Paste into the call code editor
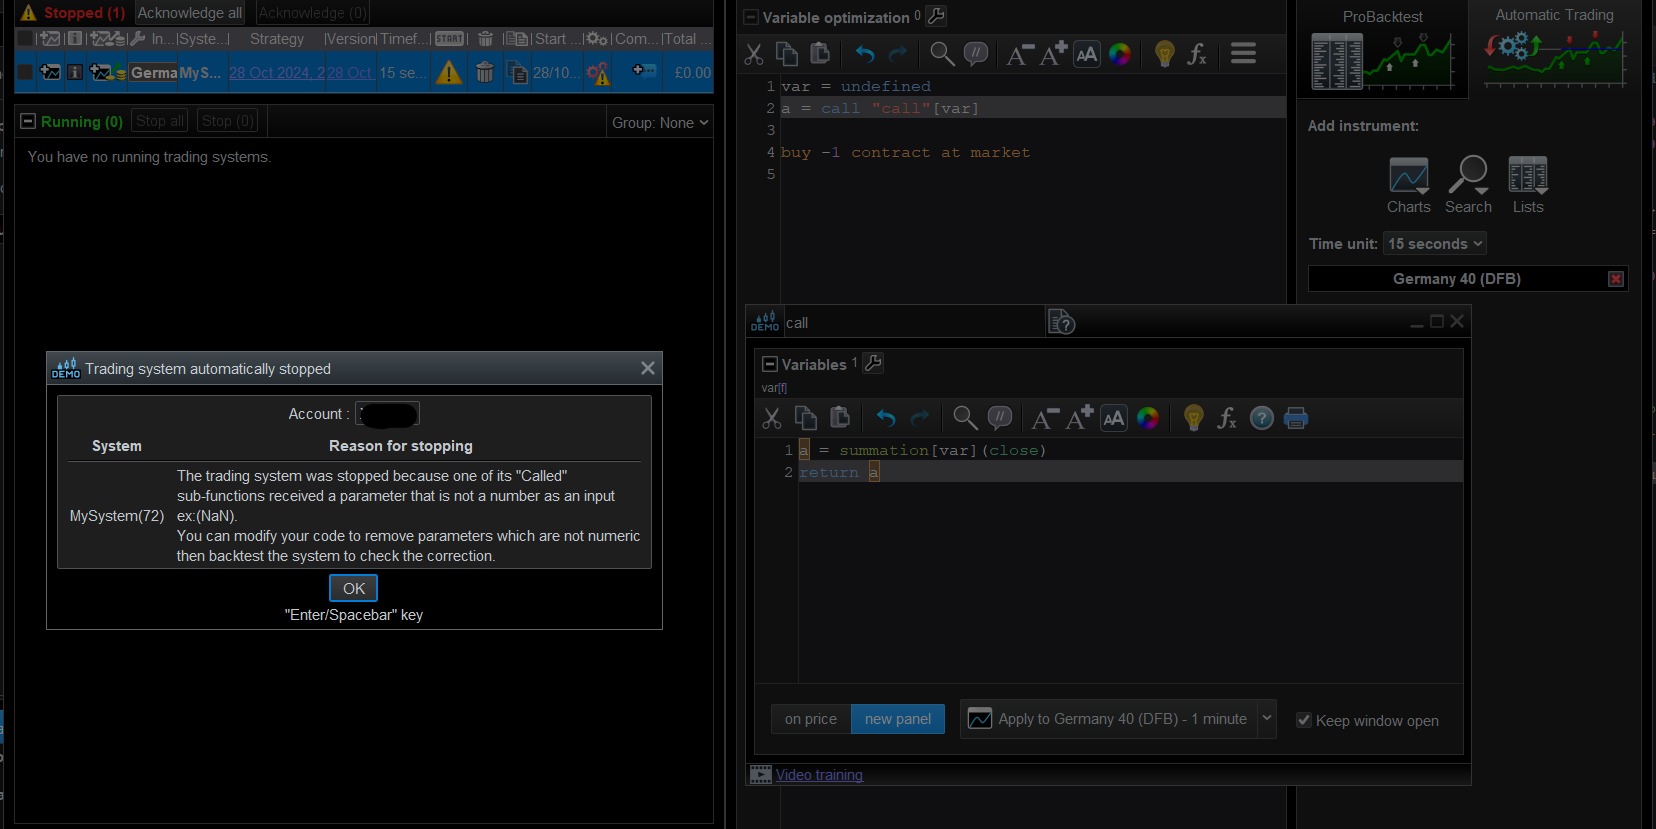Viewport: 1656px width, 829px height. click(840, 418)
